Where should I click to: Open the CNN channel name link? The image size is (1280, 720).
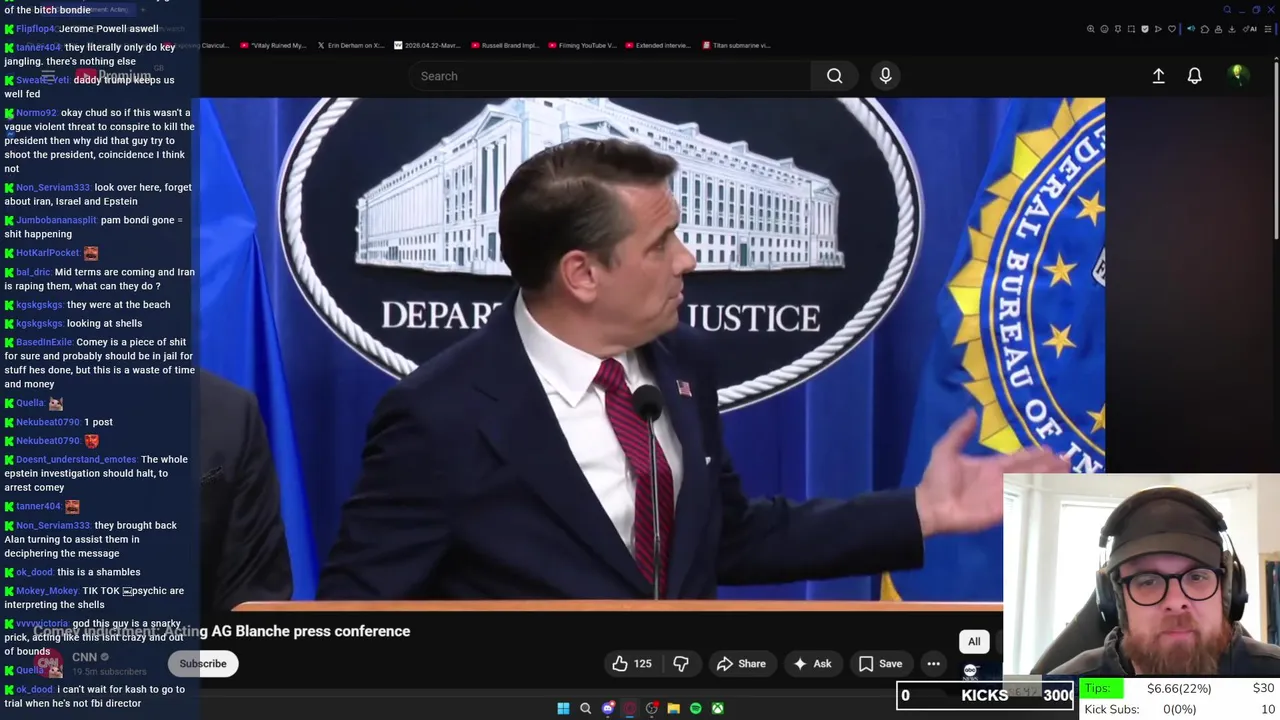(x=84, y=657)
